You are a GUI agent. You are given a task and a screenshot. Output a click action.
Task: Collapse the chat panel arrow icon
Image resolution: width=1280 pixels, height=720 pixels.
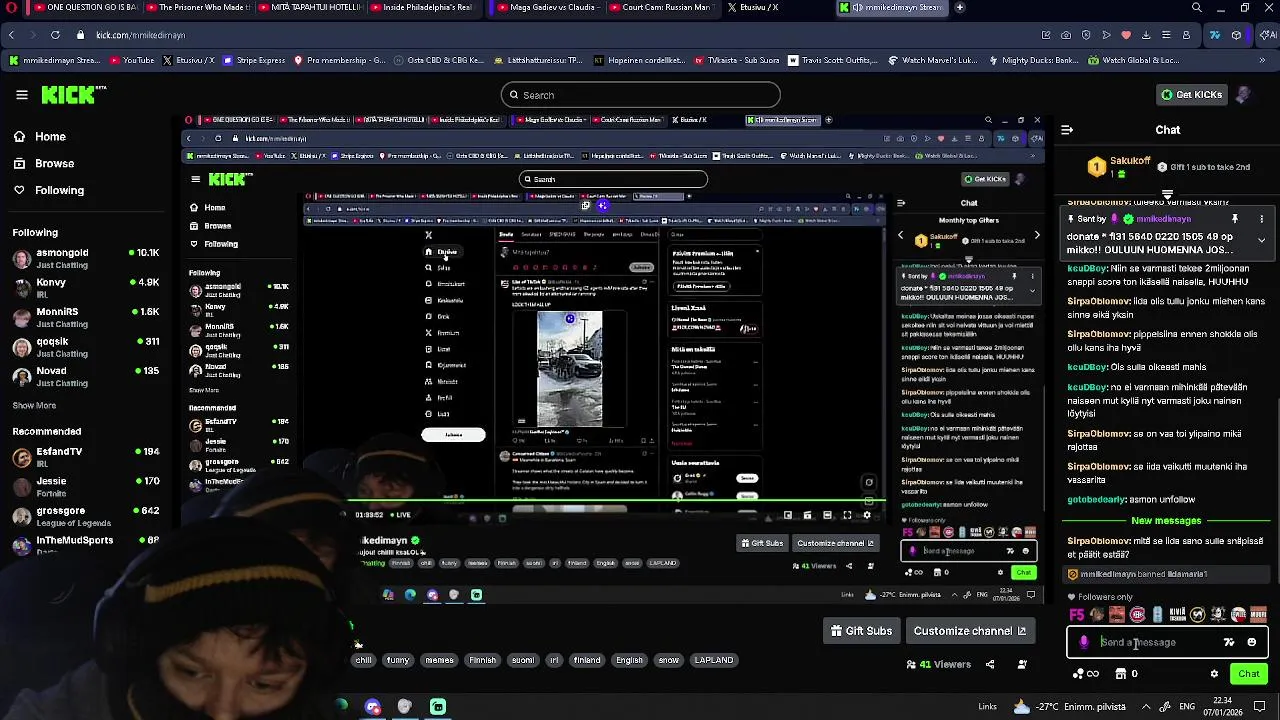pos(1067,130)
